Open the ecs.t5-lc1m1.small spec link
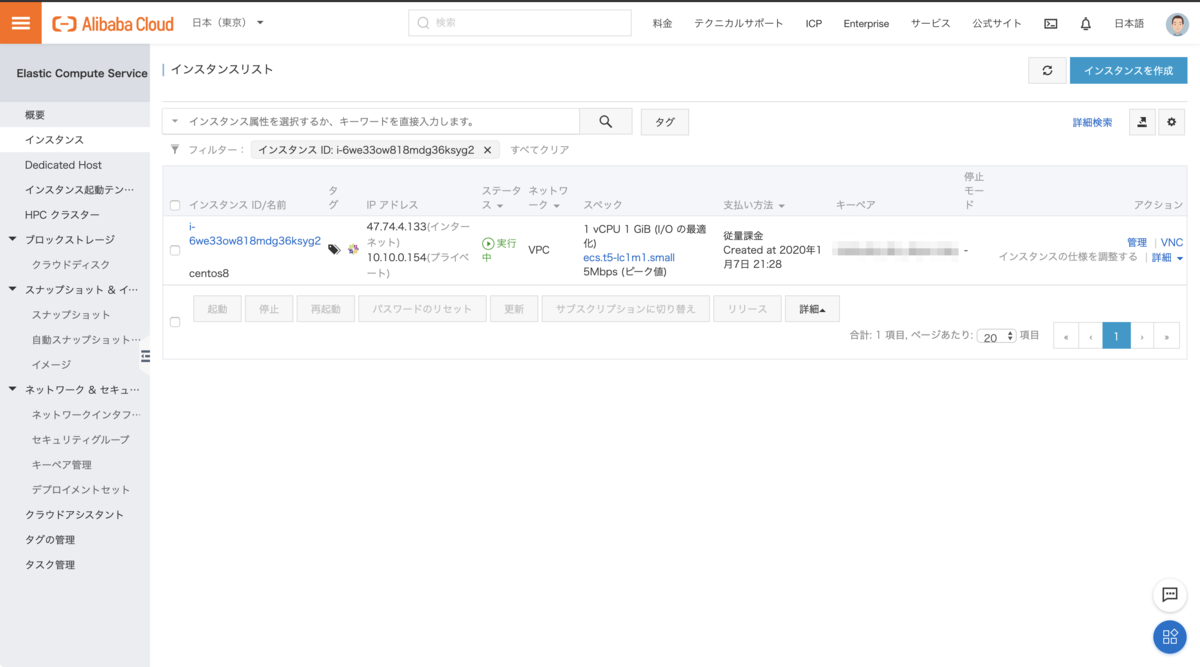The height and width of the screenshot is (667, 1200). point(629,257)
